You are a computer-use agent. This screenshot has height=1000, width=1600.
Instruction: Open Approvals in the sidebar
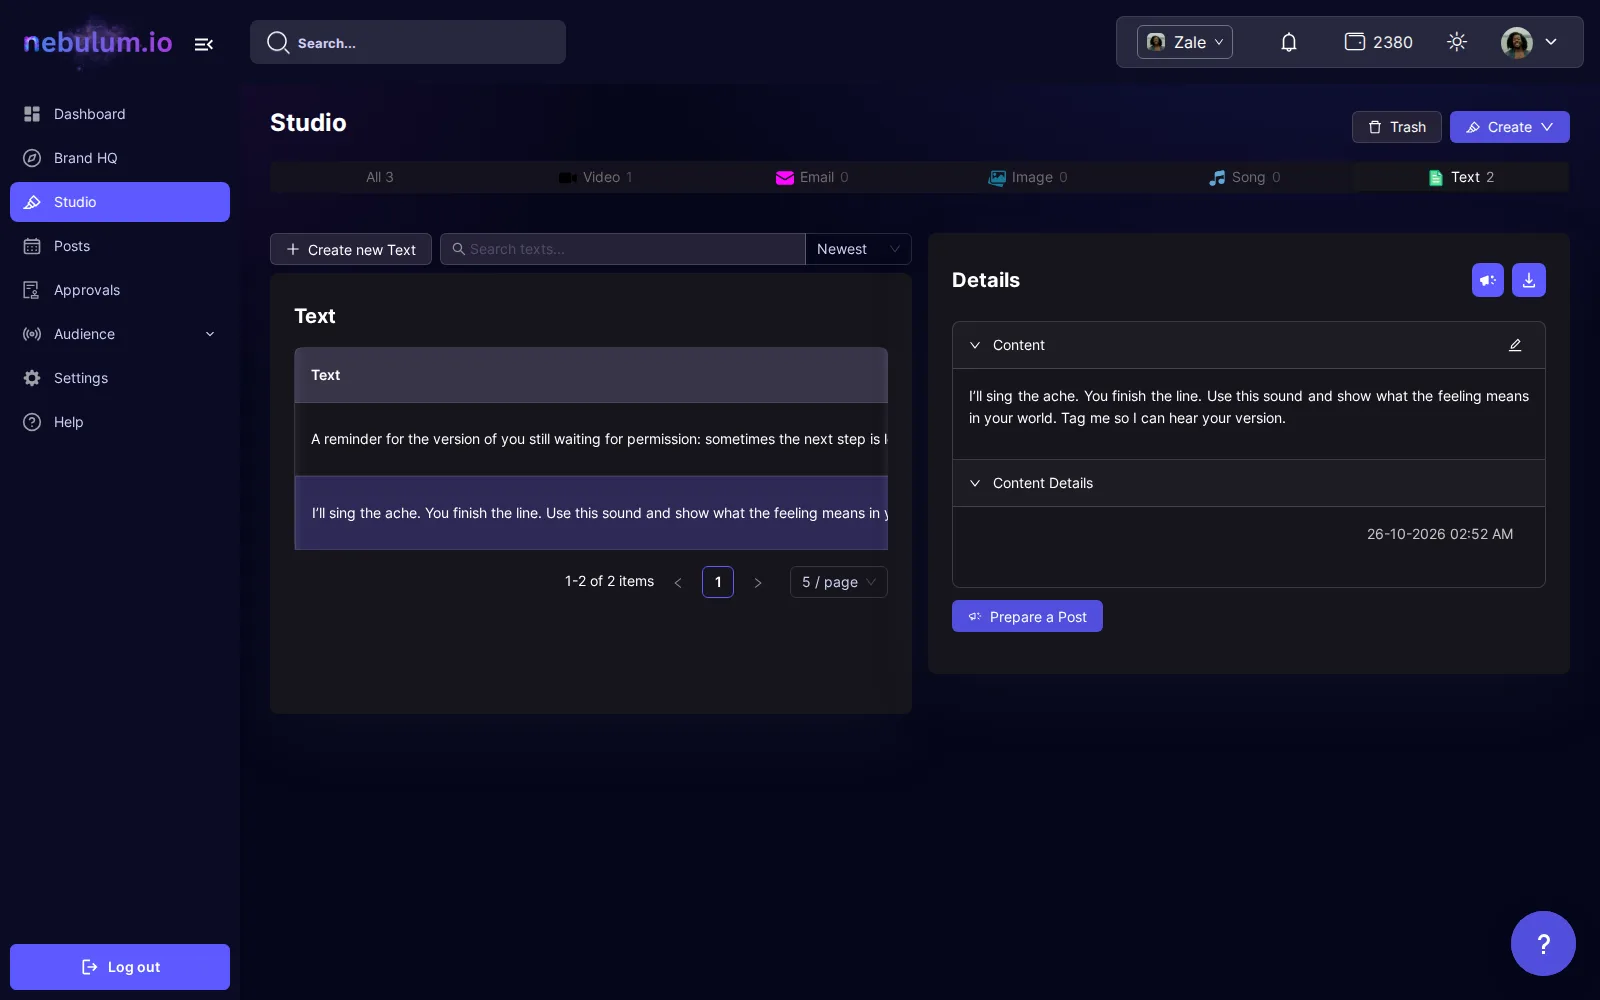pos(120,290)
